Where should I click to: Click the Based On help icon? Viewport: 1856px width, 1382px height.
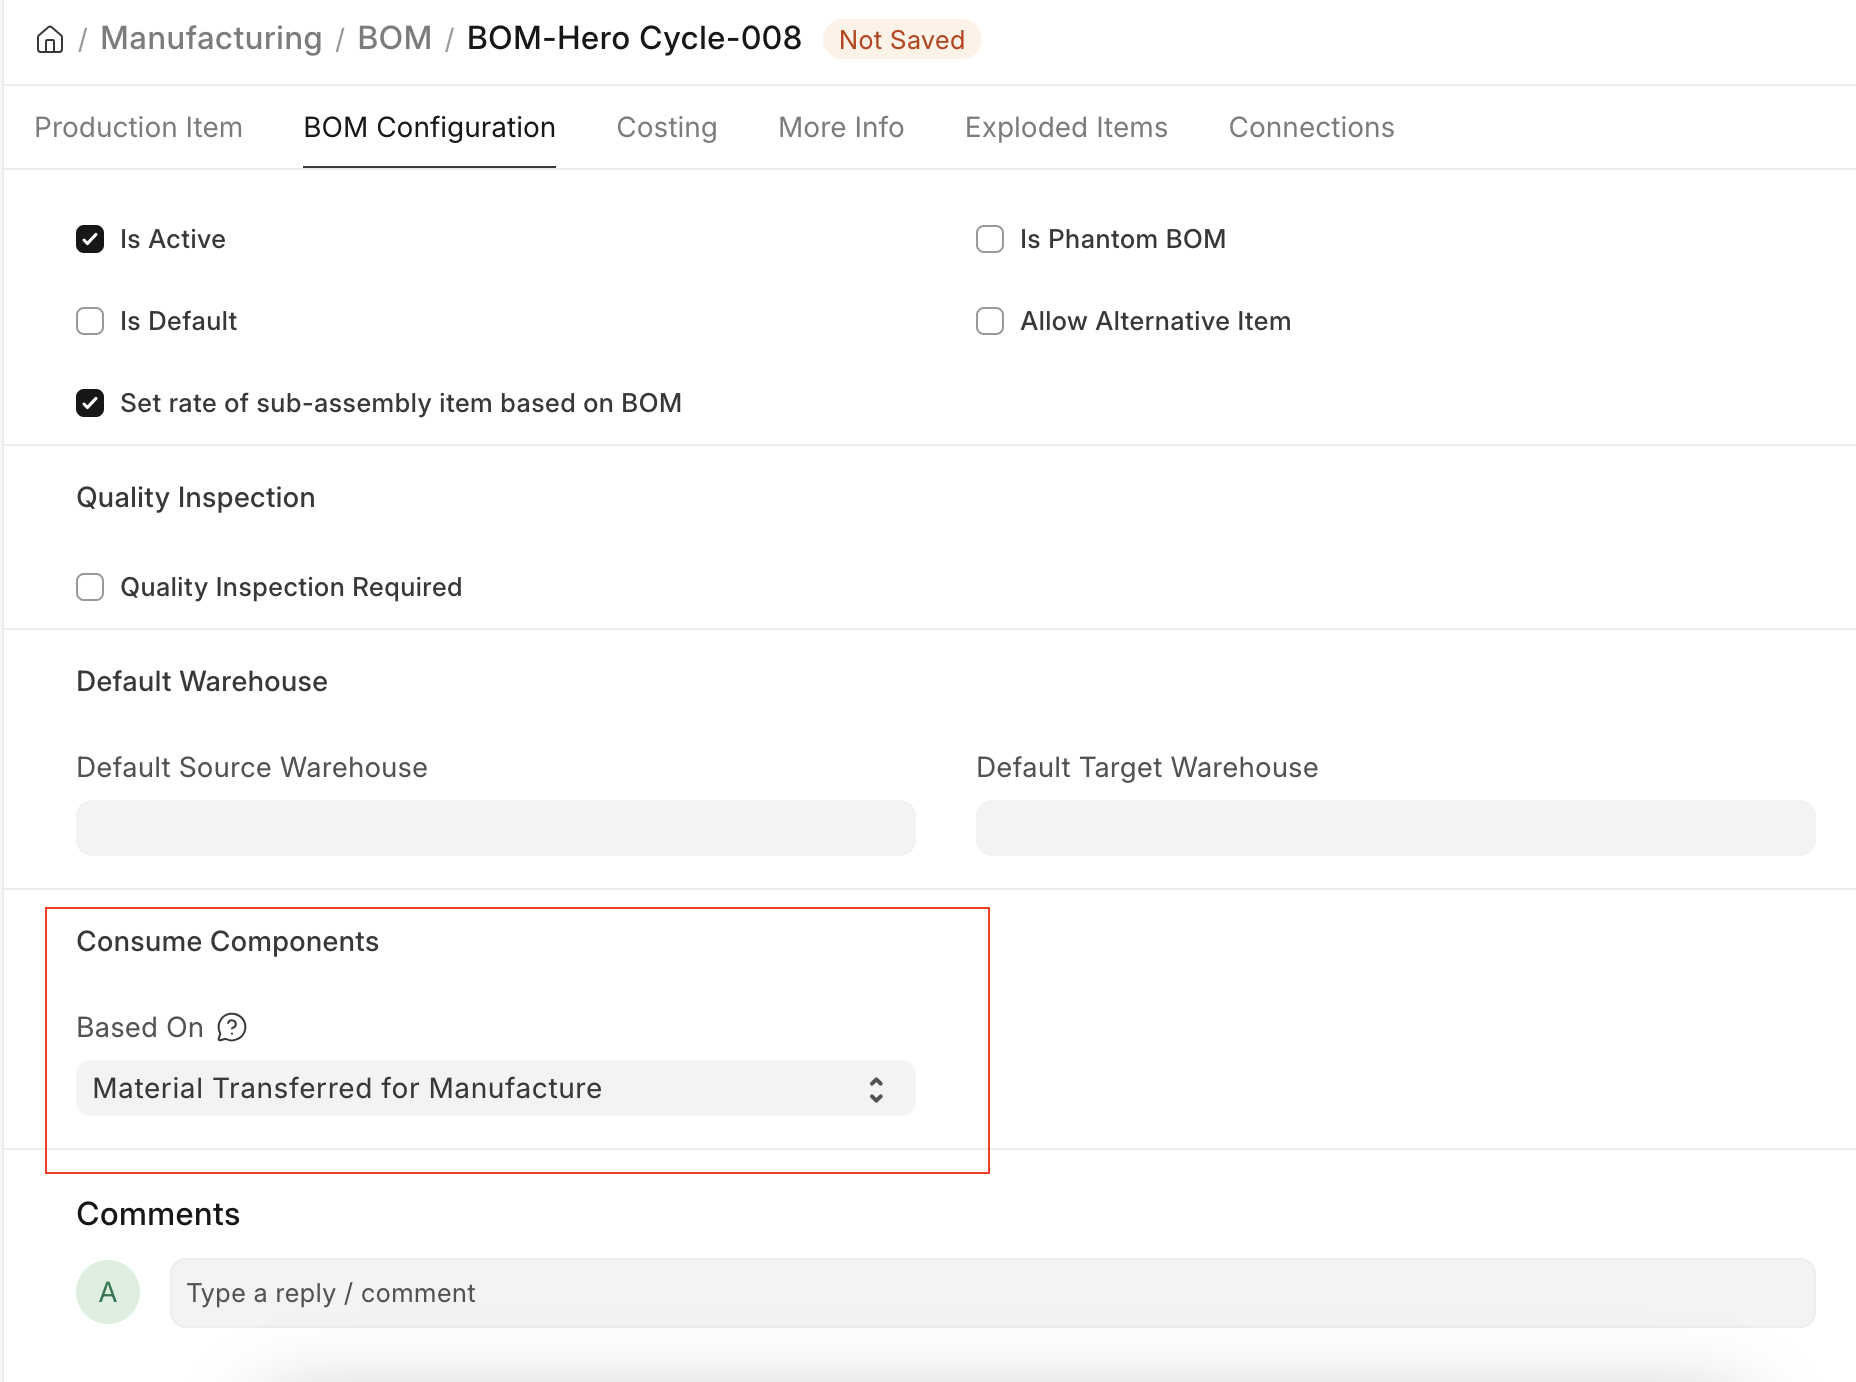pos(232,1027)
